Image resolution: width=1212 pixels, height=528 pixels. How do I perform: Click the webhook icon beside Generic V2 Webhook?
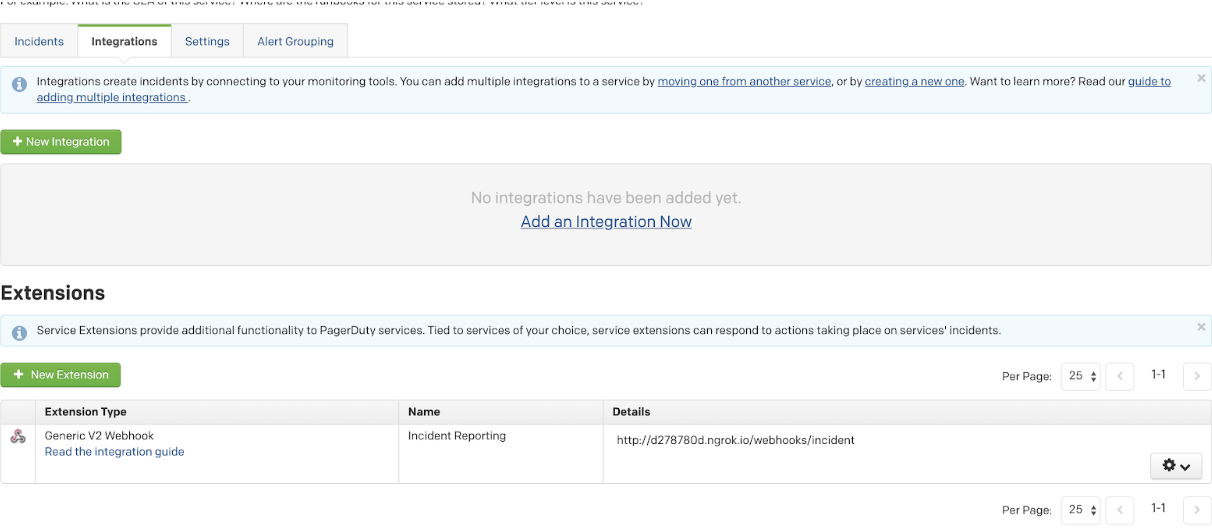pos(18,436)
